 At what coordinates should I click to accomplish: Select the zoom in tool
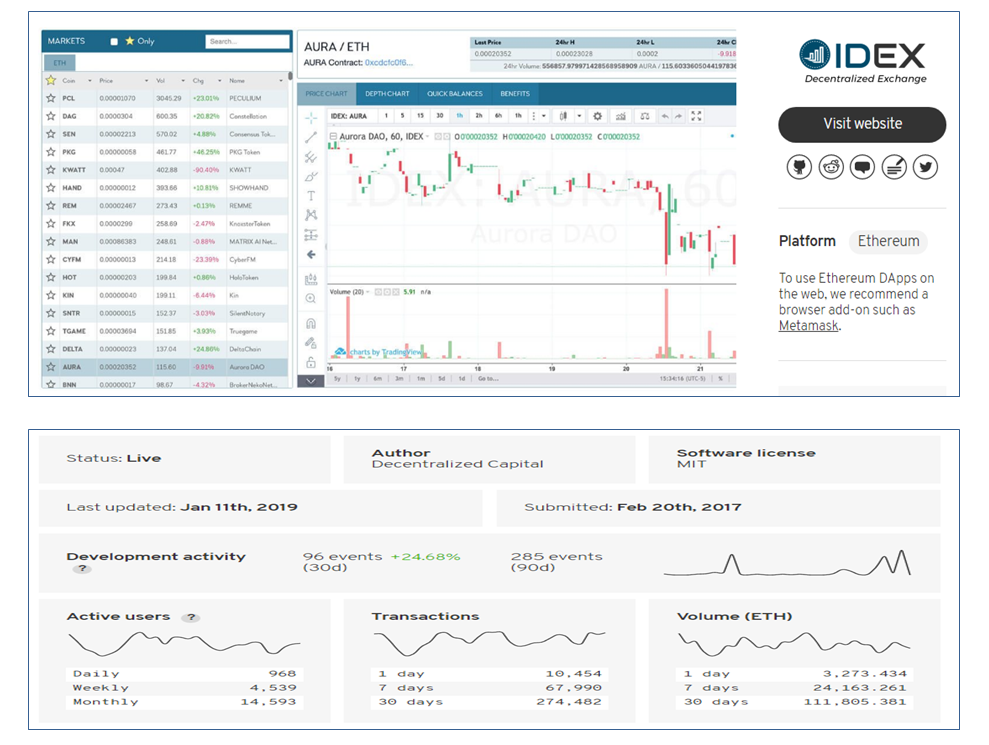click(x=311, y=298)
